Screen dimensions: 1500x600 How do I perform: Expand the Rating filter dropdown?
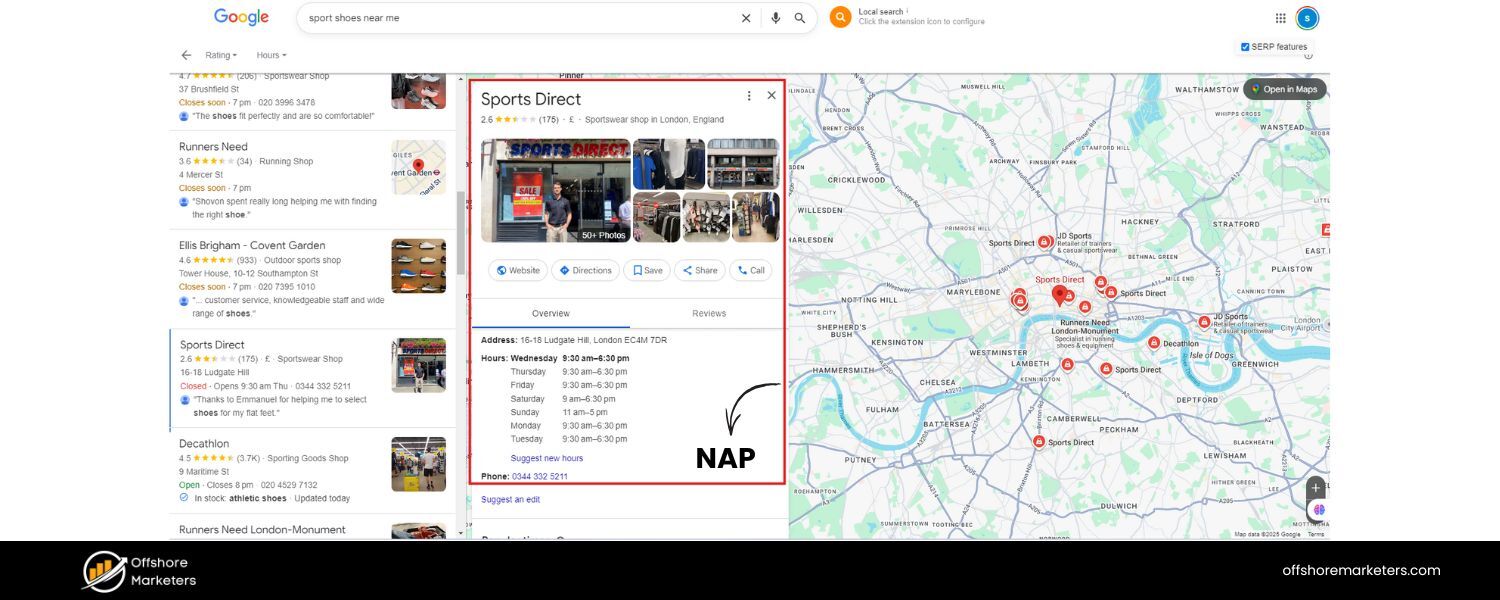(x=221, y=55)
